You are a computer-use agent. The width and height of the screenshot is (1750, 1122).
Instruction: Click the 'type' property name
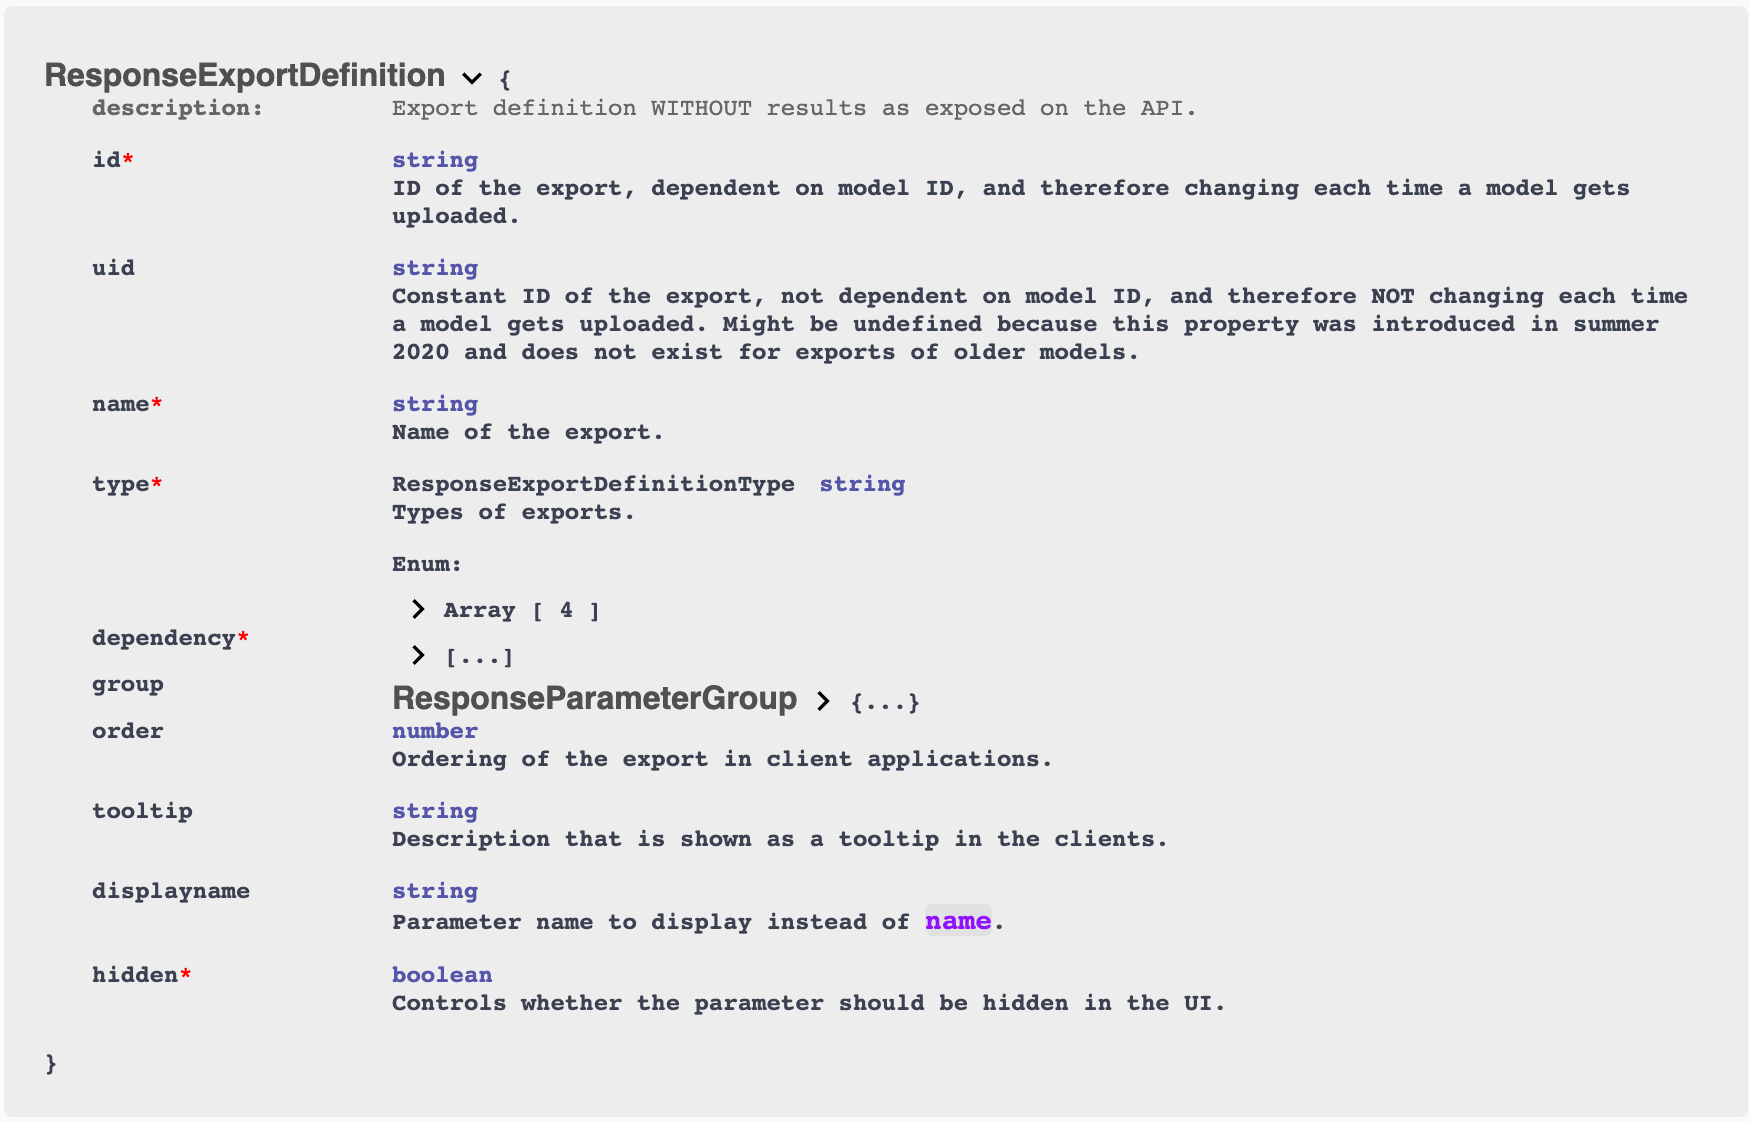(x=120, y=484)
